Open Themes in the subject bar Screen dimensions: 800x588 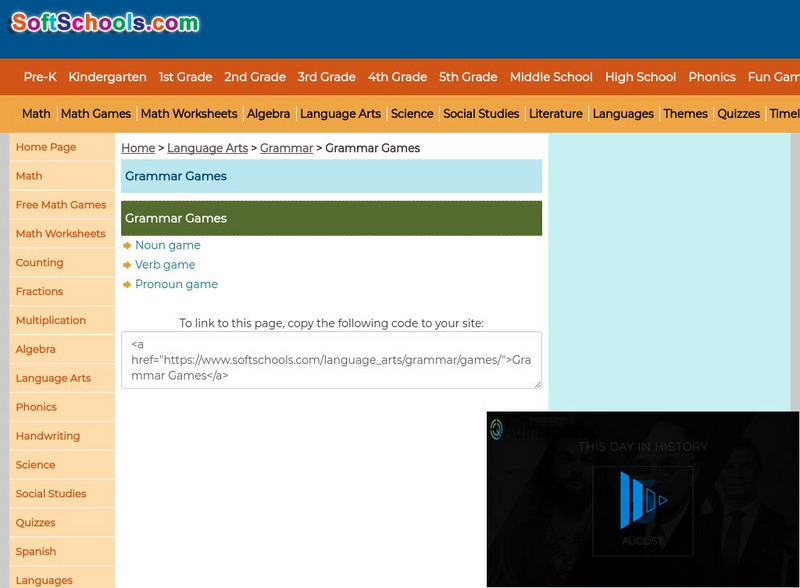pyautogui.click(x=685, y=113)
